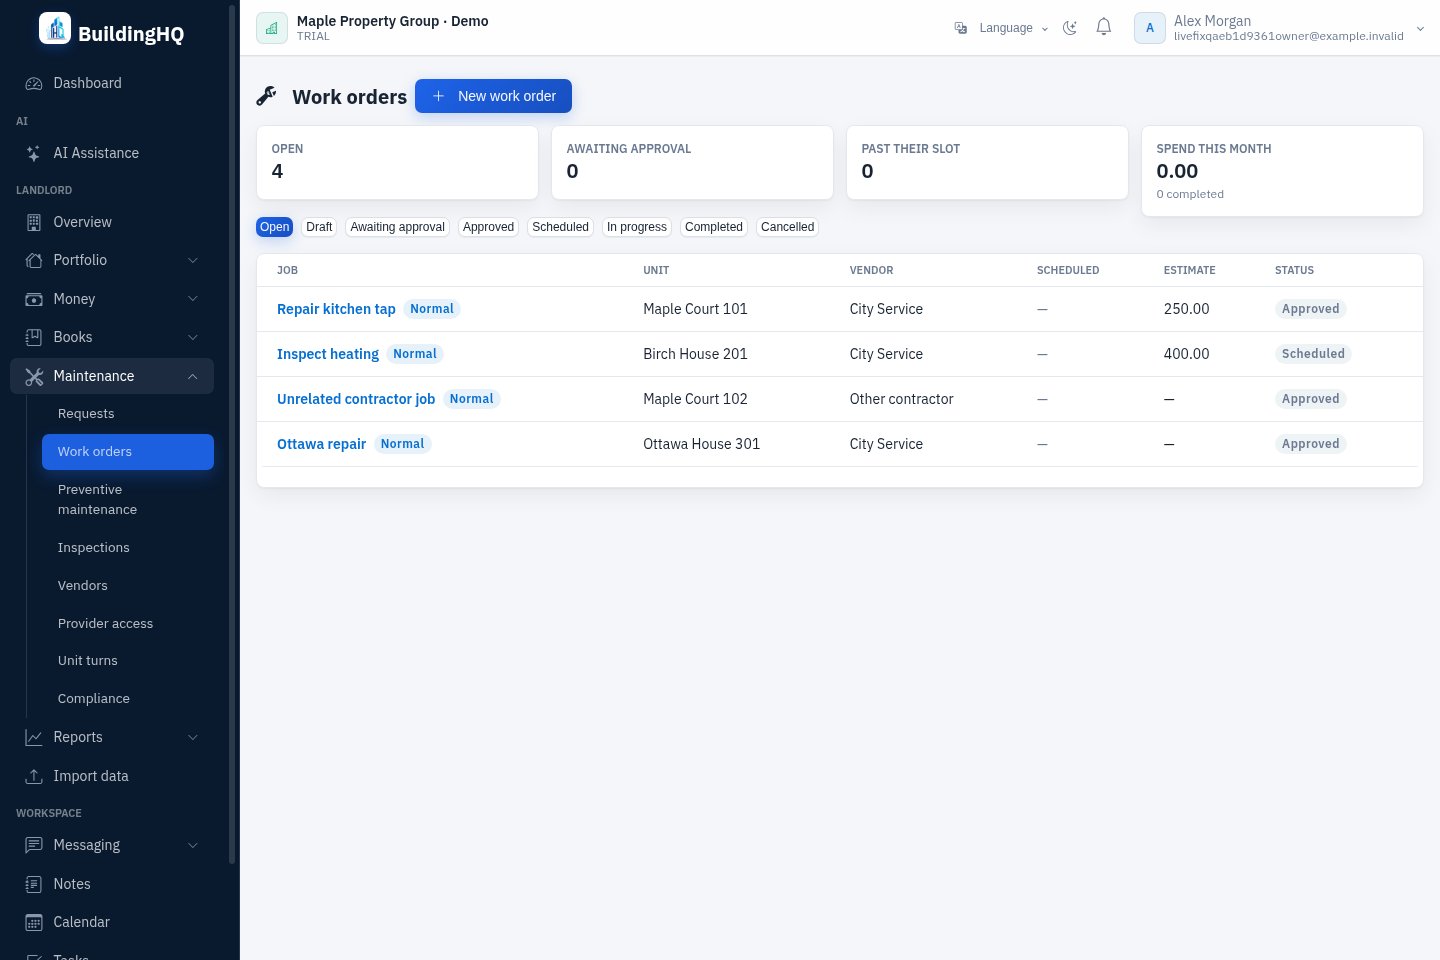Open the Unrelated contractor job link

[356, 399]
